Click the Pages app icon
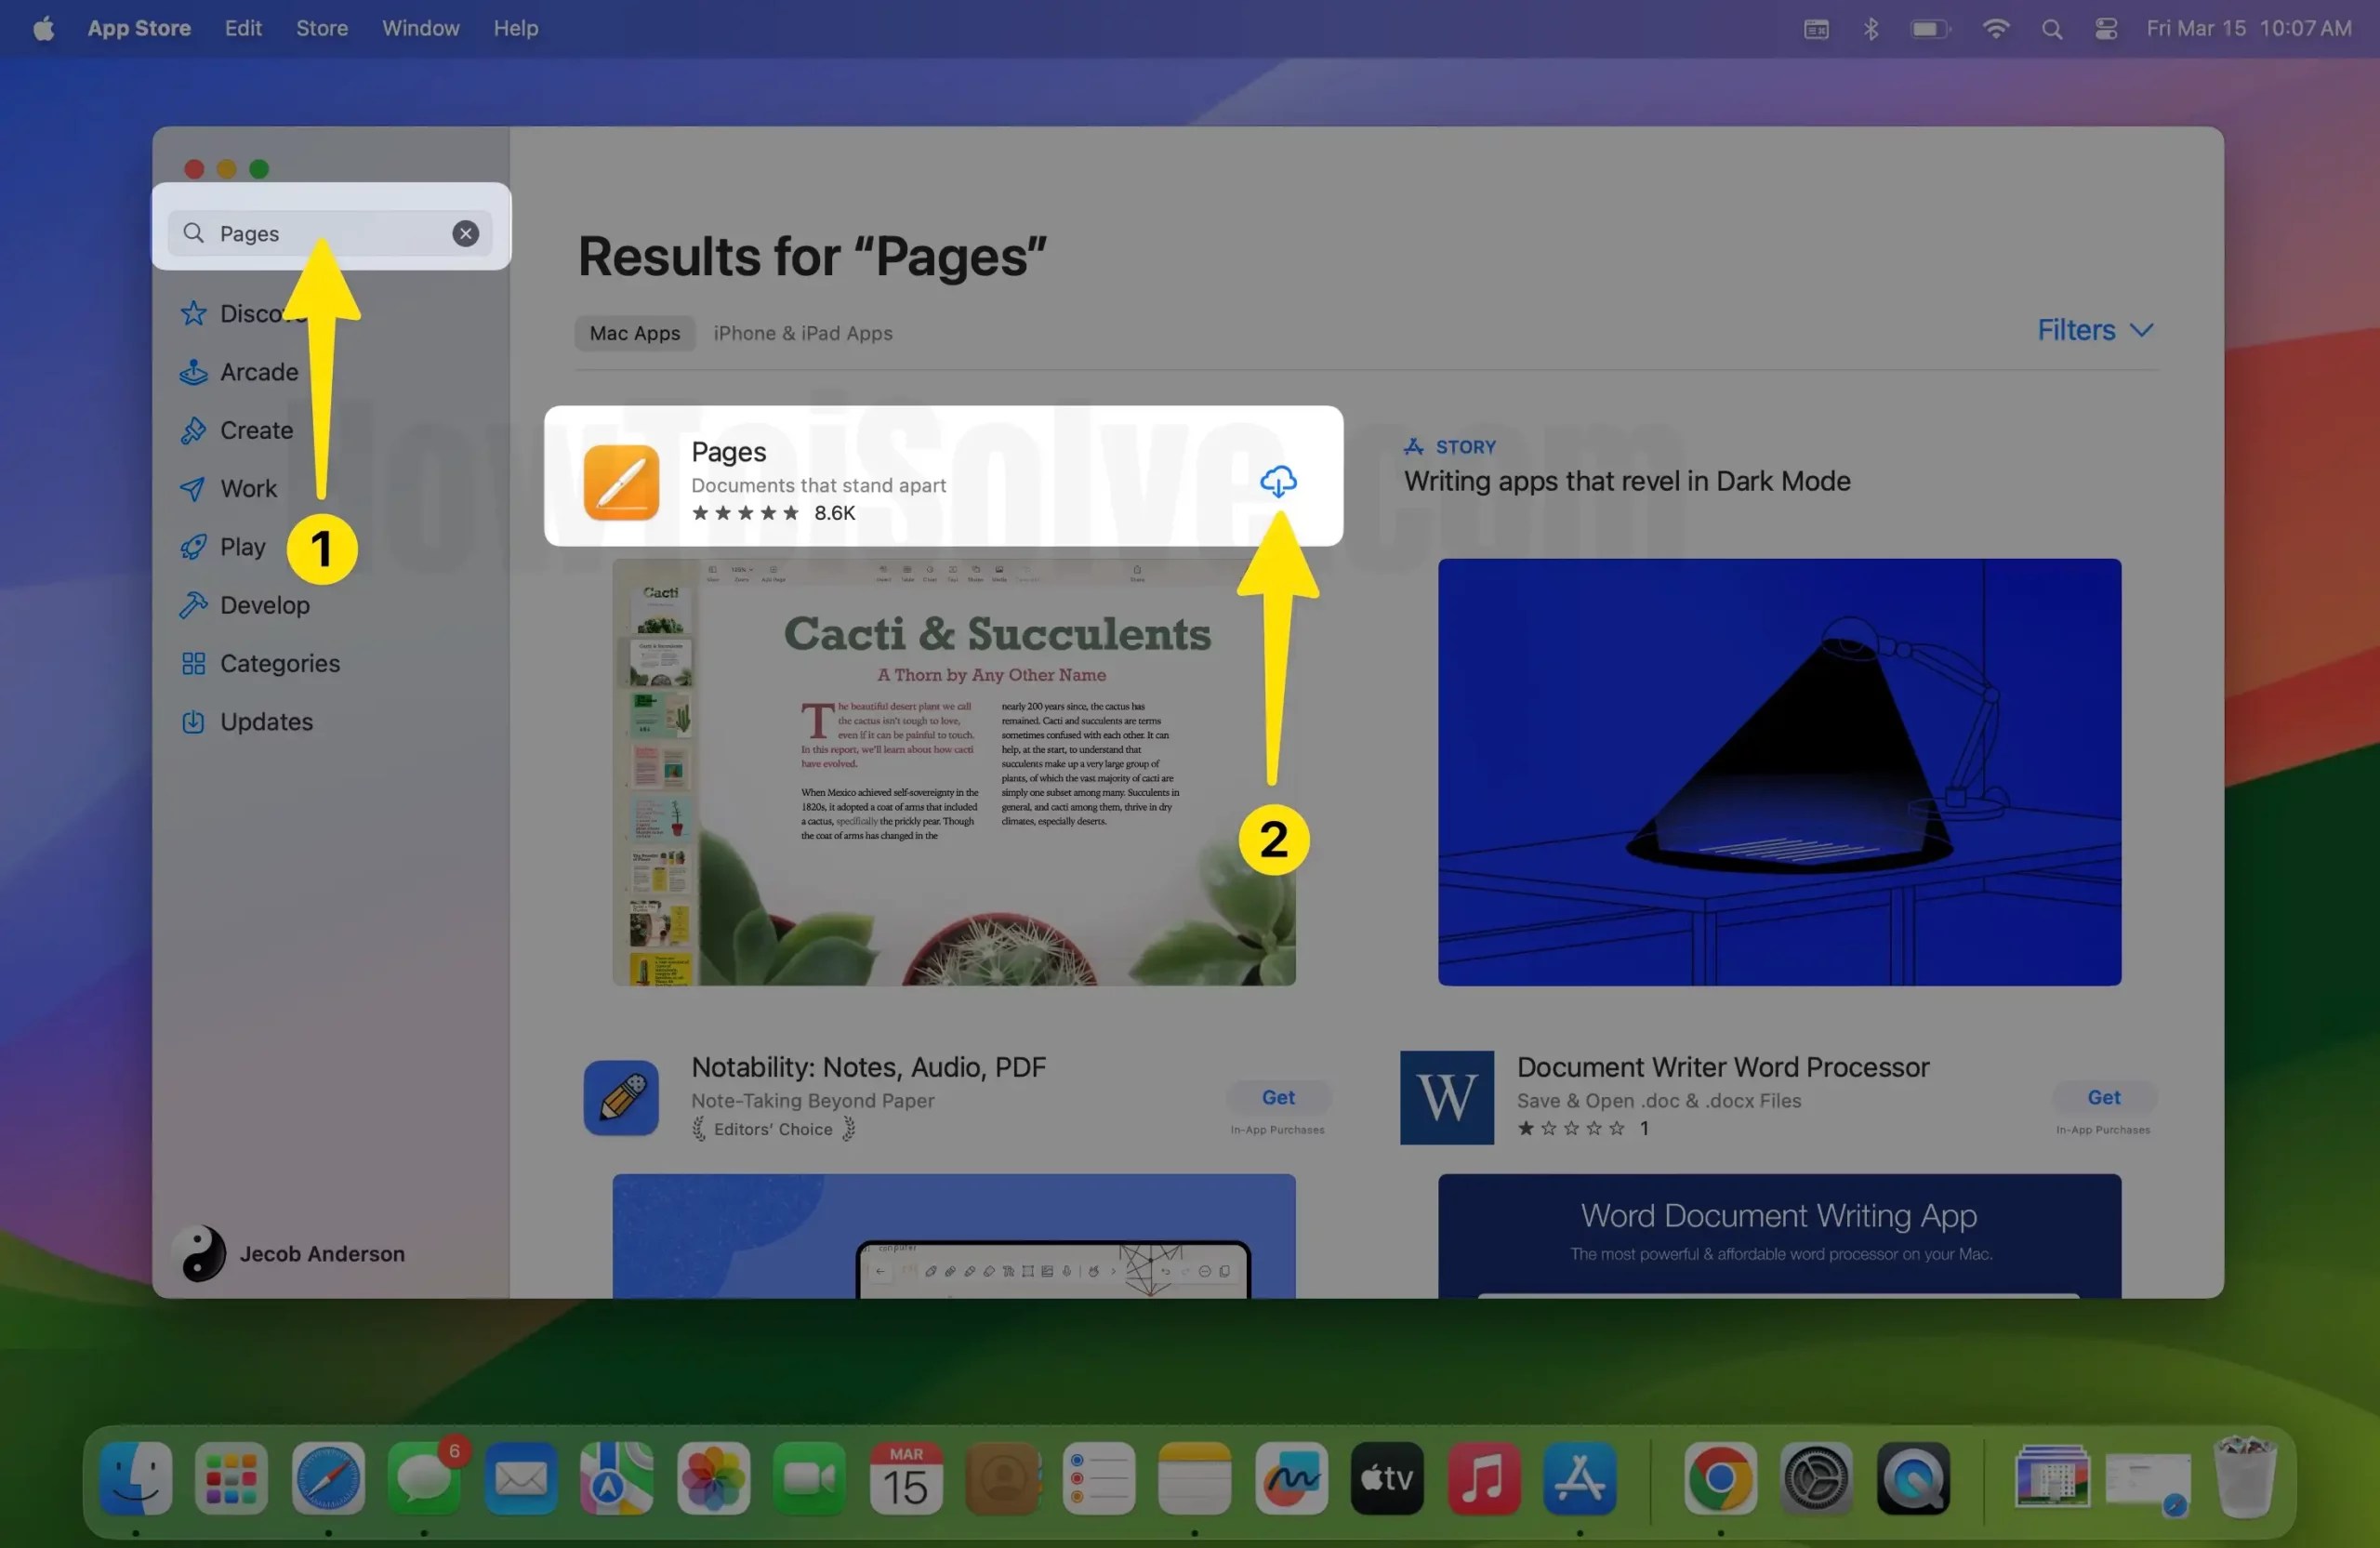This screenshot has height=1548, width=2380. point(621,482)
